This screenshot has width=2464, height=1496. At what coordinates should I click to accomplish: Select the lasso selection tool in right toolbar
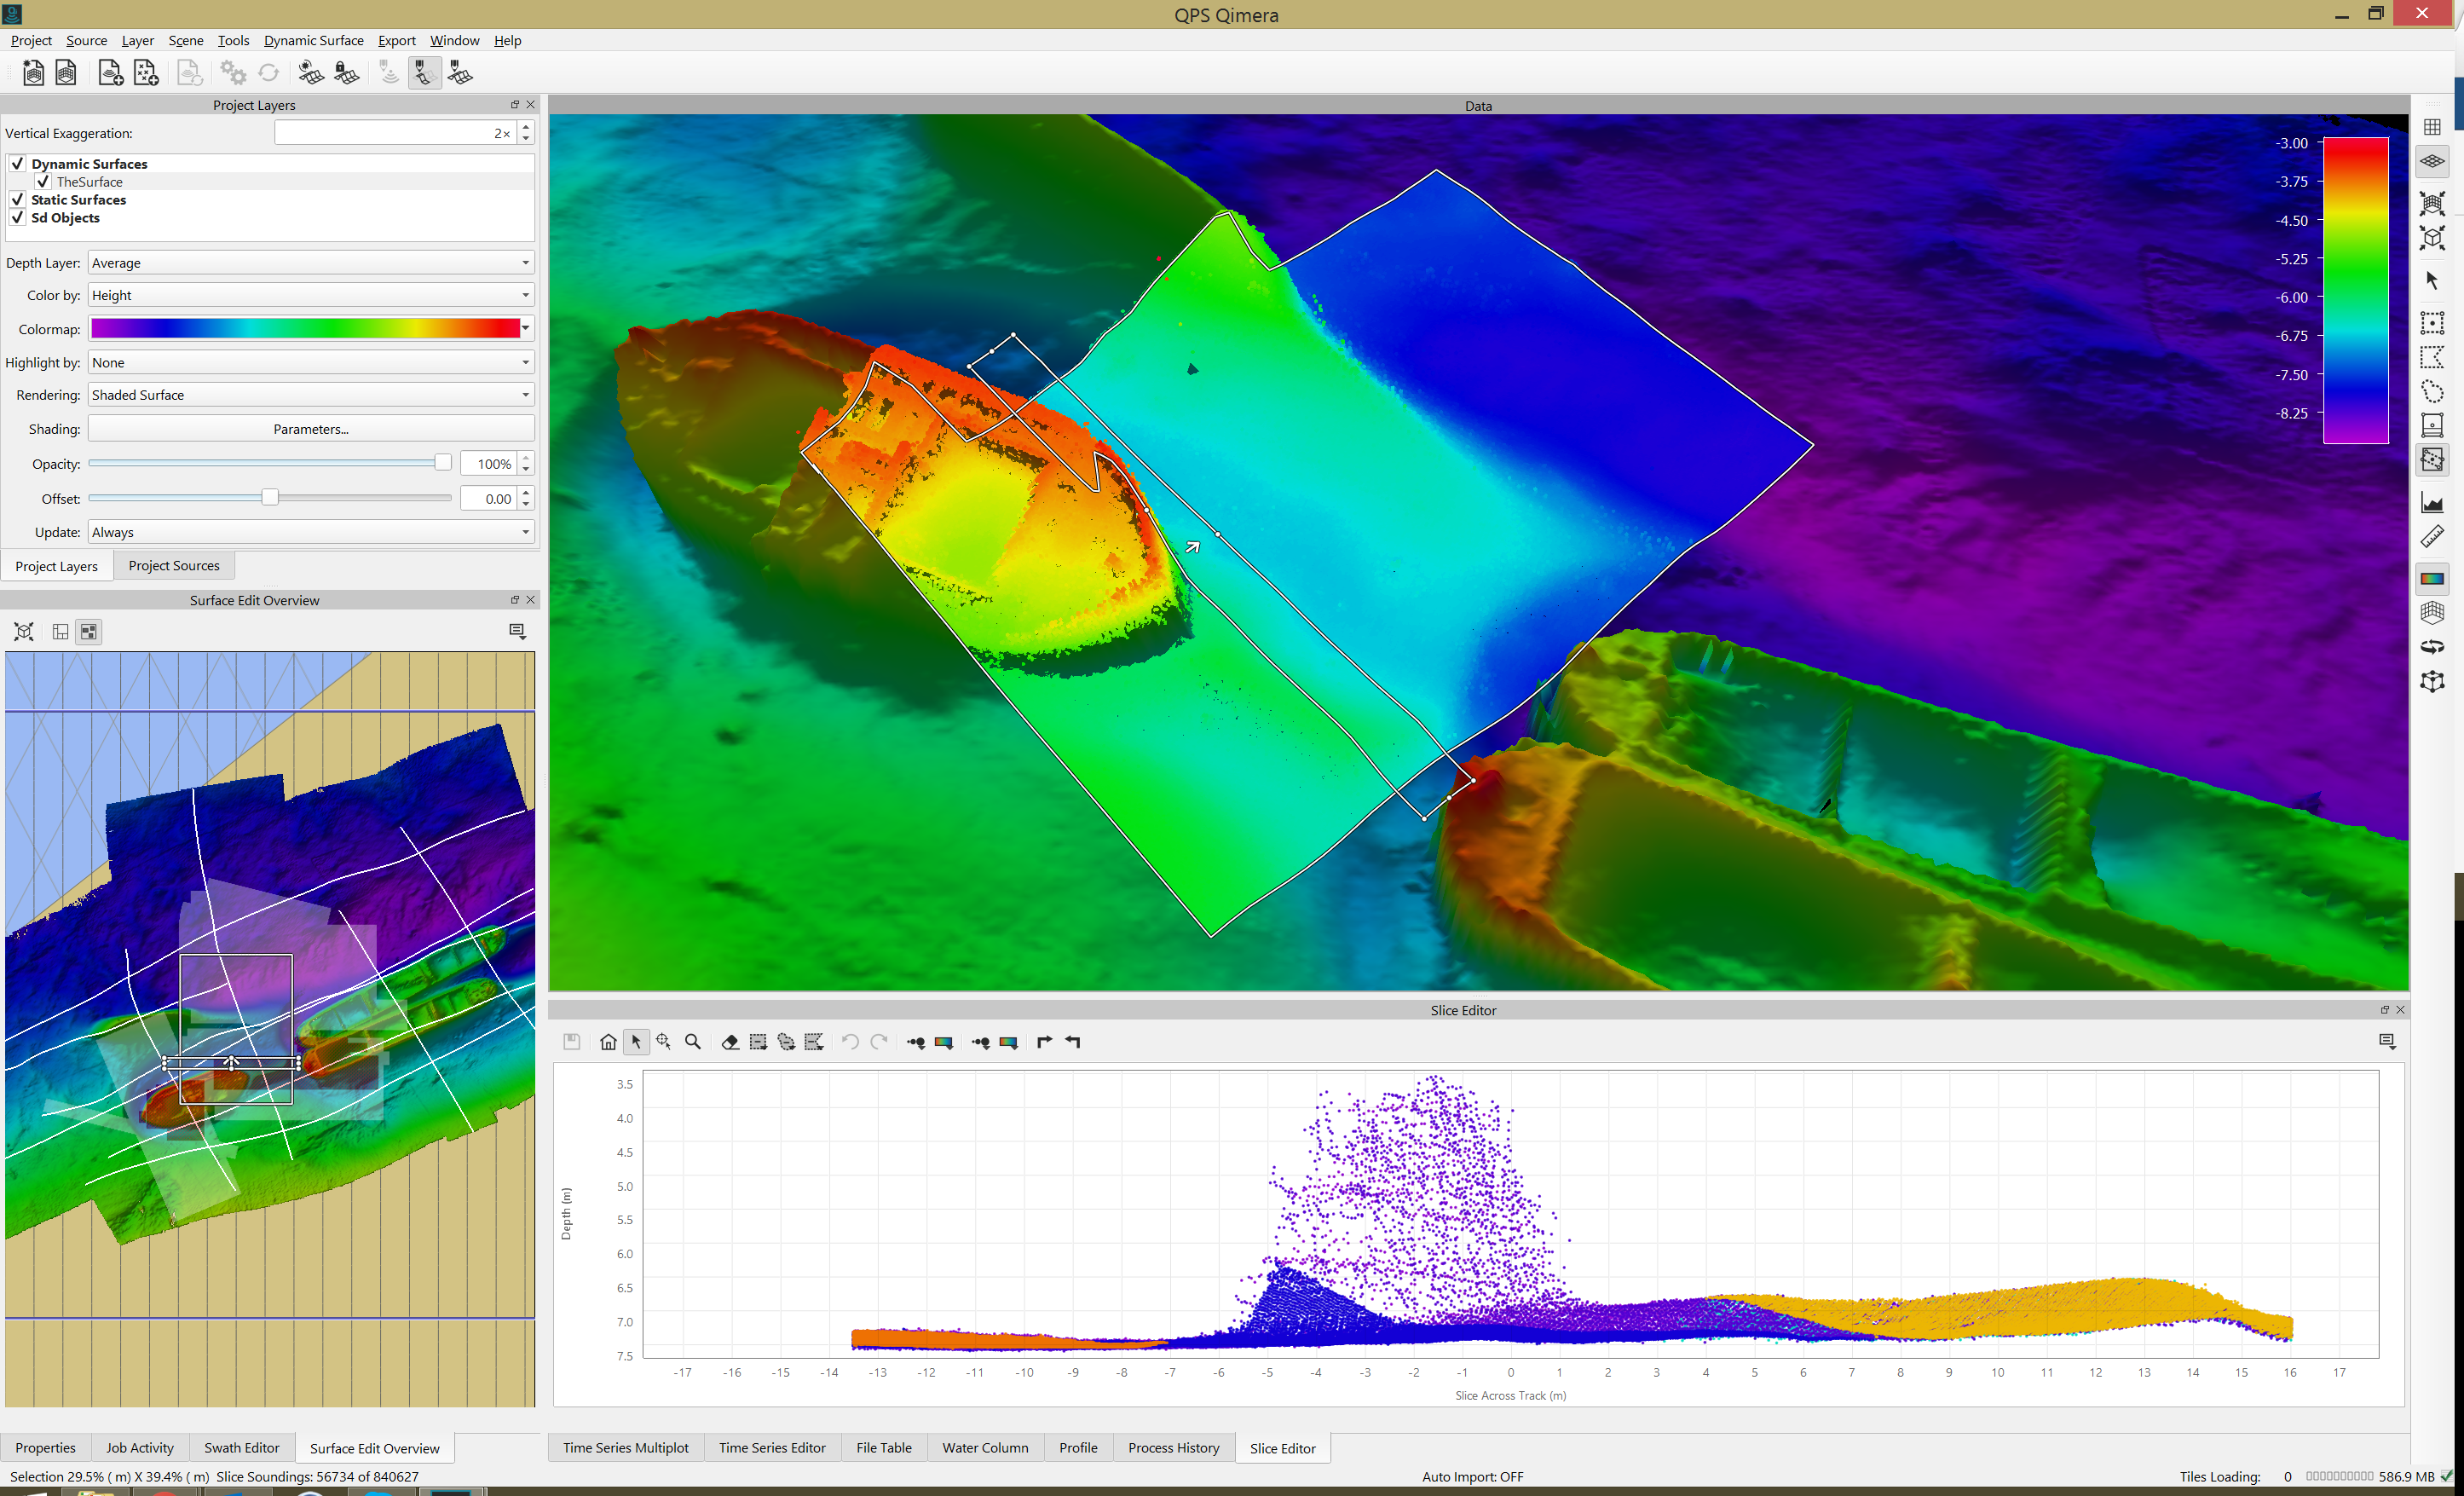point(2432,391)
